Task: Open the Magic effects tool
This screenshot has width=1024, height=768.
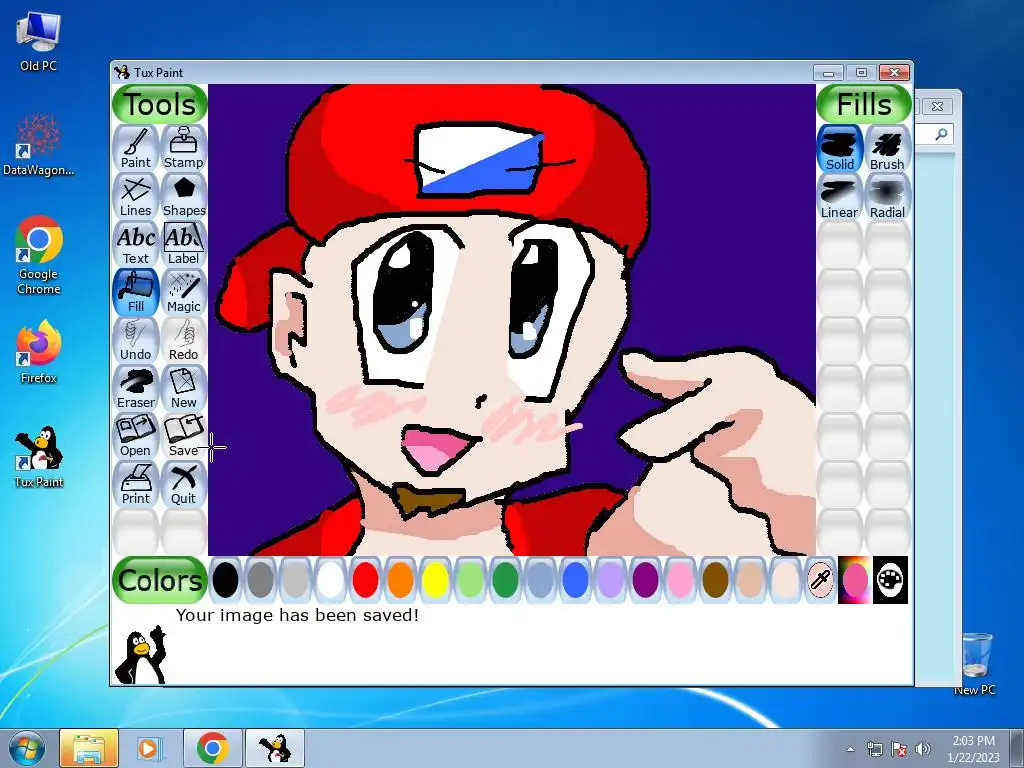Action: pos(184,292)
